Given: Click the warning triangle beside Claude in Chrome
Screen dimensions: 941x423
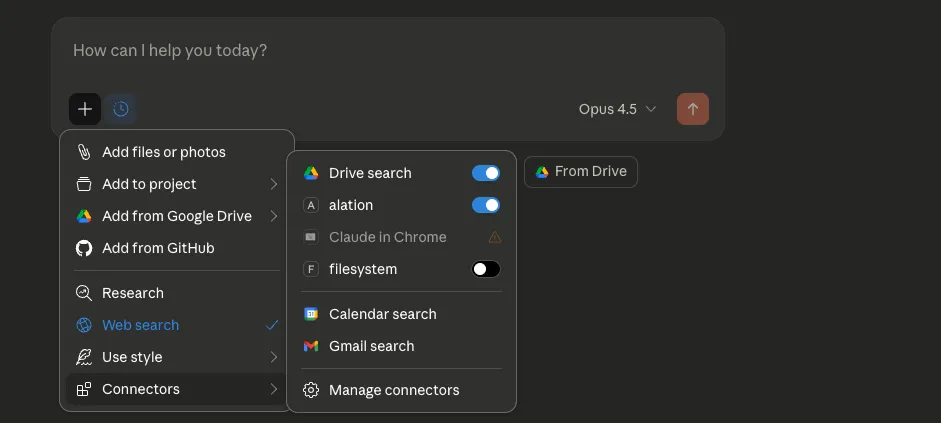Looking at the screenshot, I should [x=495, y=237].
